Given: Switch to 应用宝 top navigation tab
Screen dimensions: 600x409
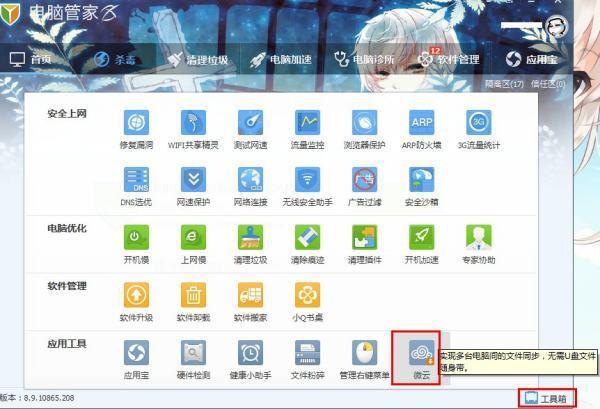Looking at the screenshot, I should [x=532, y=59].
